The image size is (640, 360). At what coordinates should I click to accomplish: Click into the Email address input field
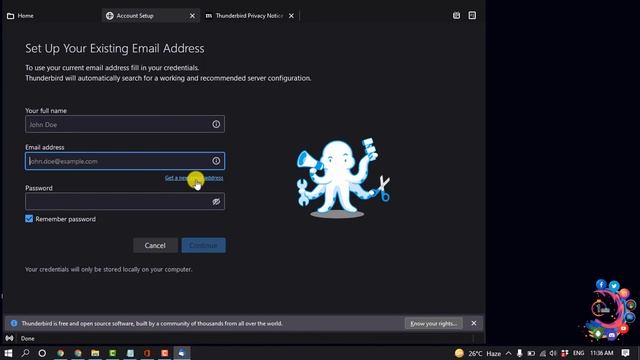(x=125, y=161)
